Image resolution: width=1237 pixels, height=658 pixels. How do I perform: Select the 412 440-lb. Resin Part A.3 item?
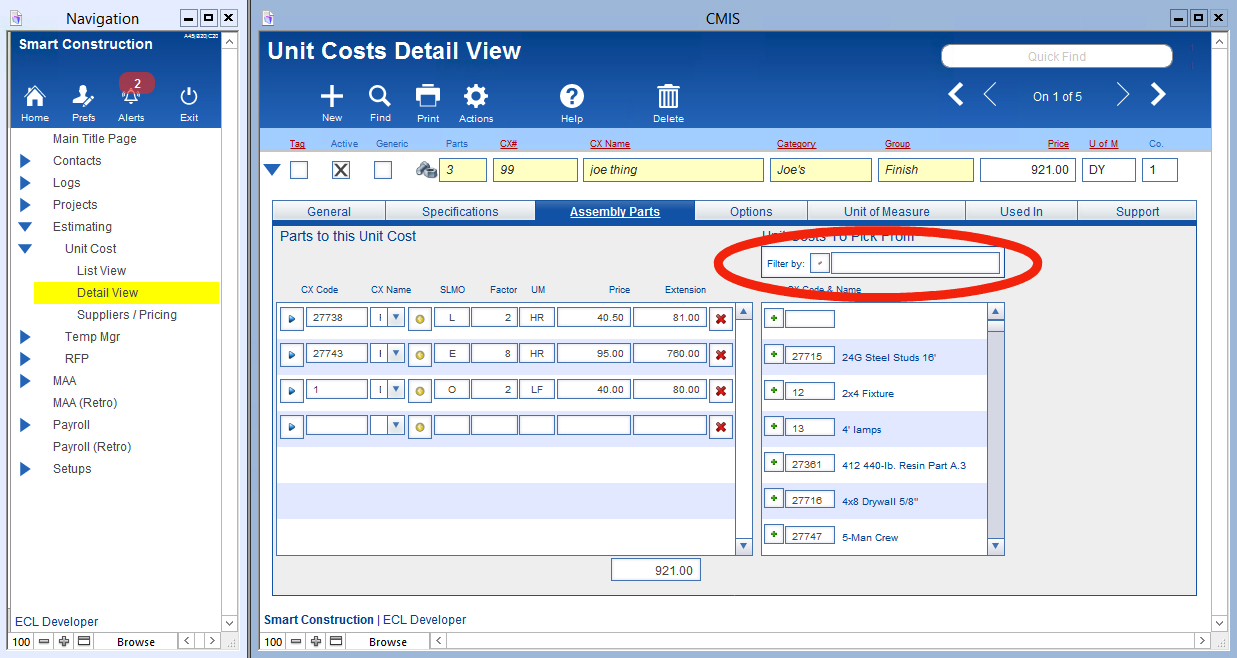(904, 465)
